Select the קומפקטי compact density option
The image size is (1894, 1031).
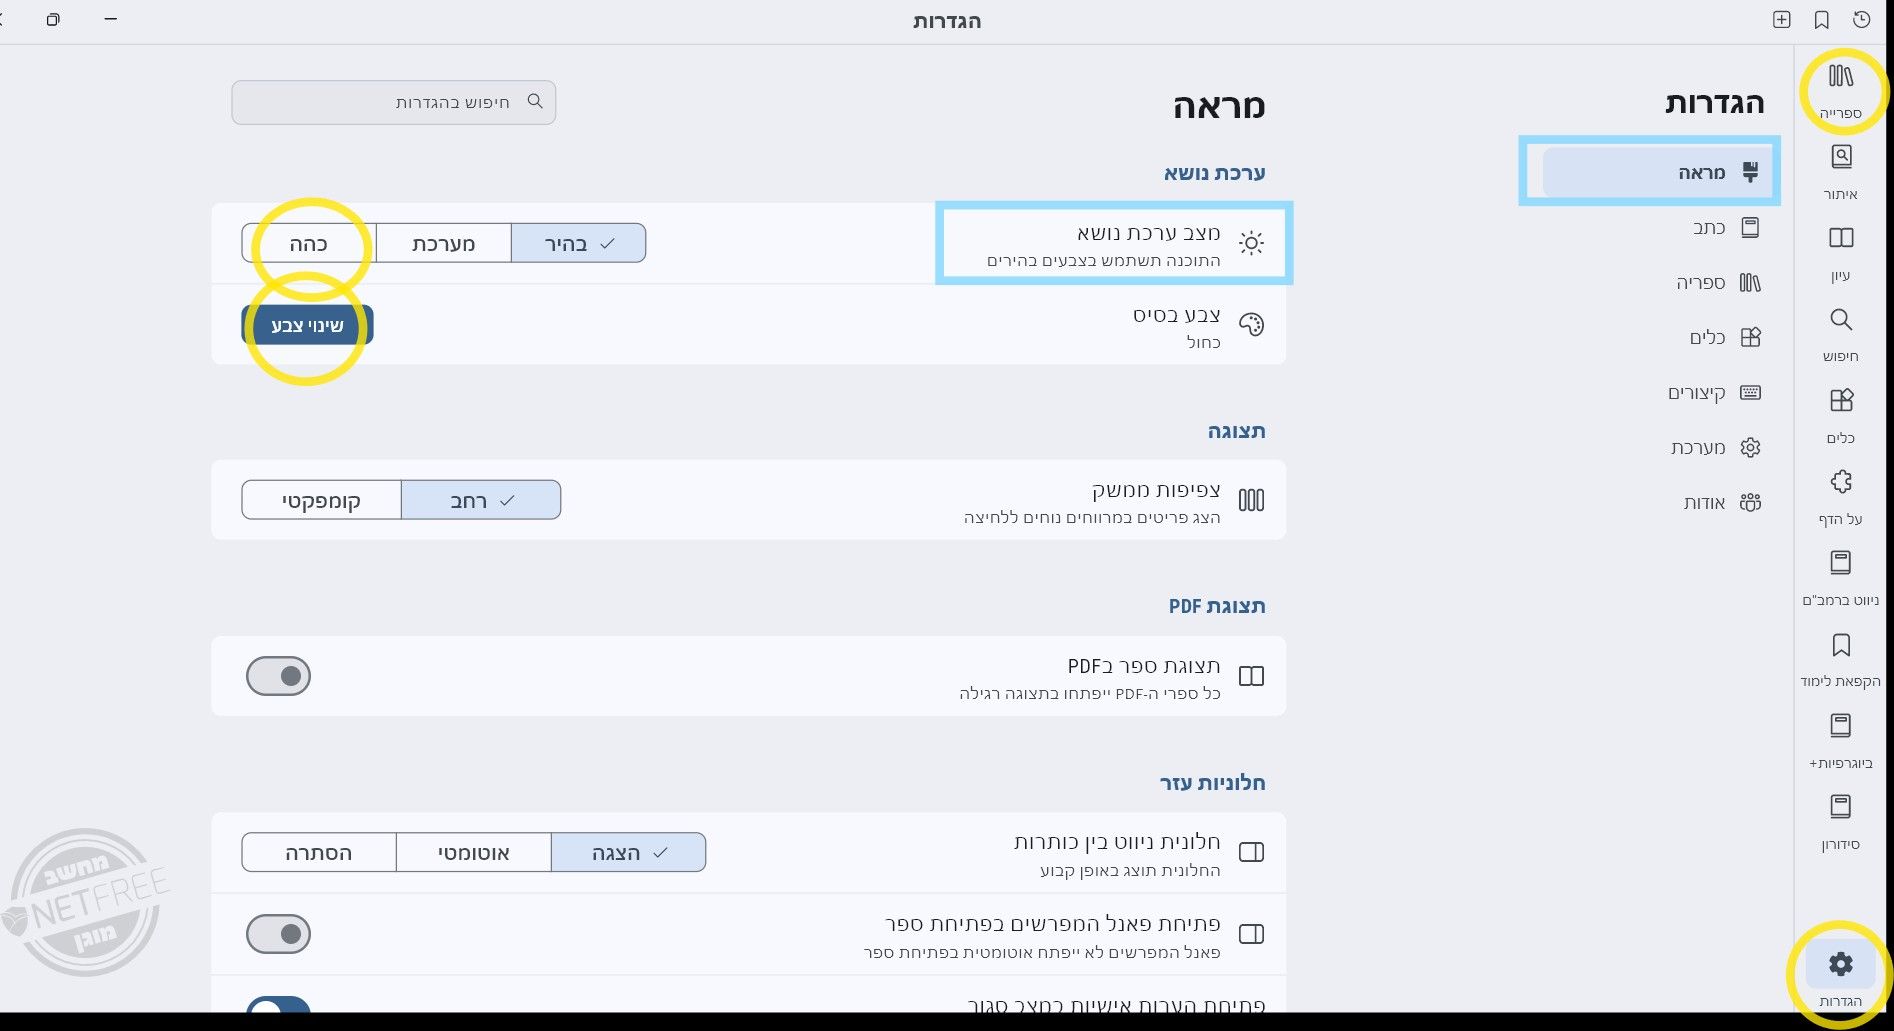click(x=321, y=500)
